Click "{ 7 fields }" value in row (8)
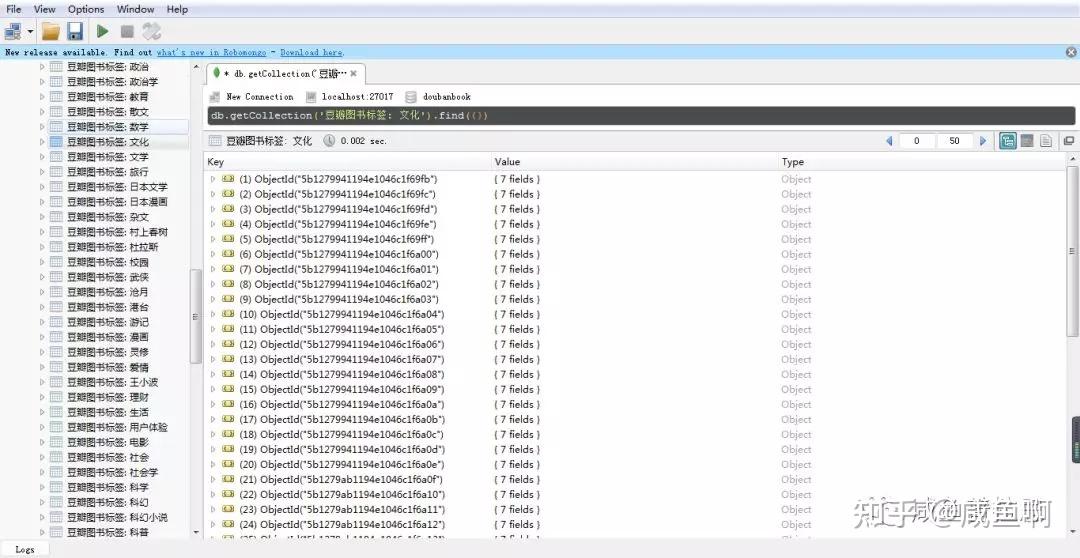This screenshot has height=558, width=1080. pos(517,284)
